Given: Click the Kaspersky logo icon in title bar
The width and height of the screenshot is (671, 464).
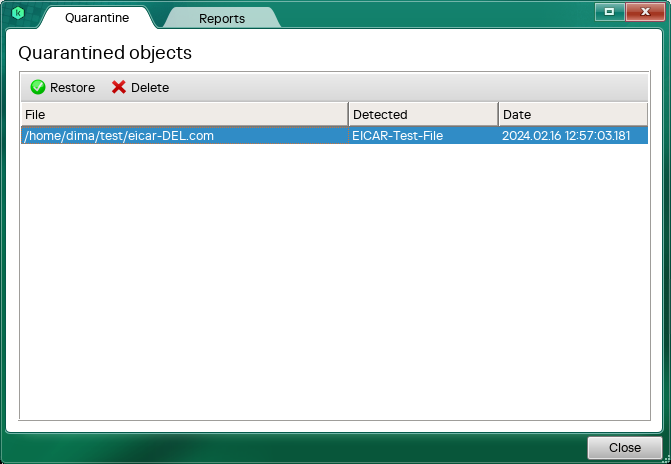Looking at the screenshot, I should (x=18, y=13).
